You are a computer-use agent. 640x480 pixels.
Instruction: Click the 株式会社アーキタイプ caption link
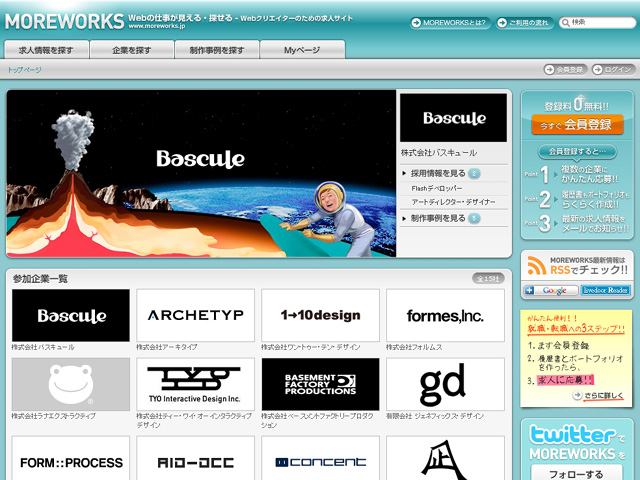point(167,347)
